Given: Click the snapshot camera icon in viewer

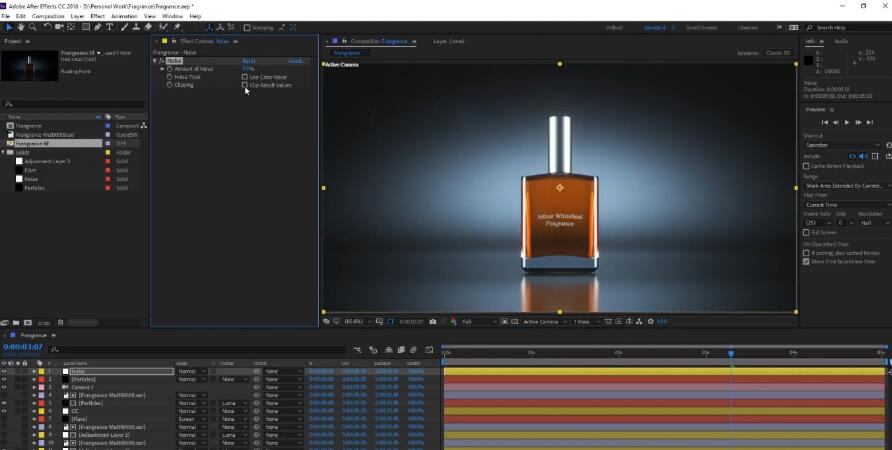Looking at the screenshot, I should pos(432,321).
